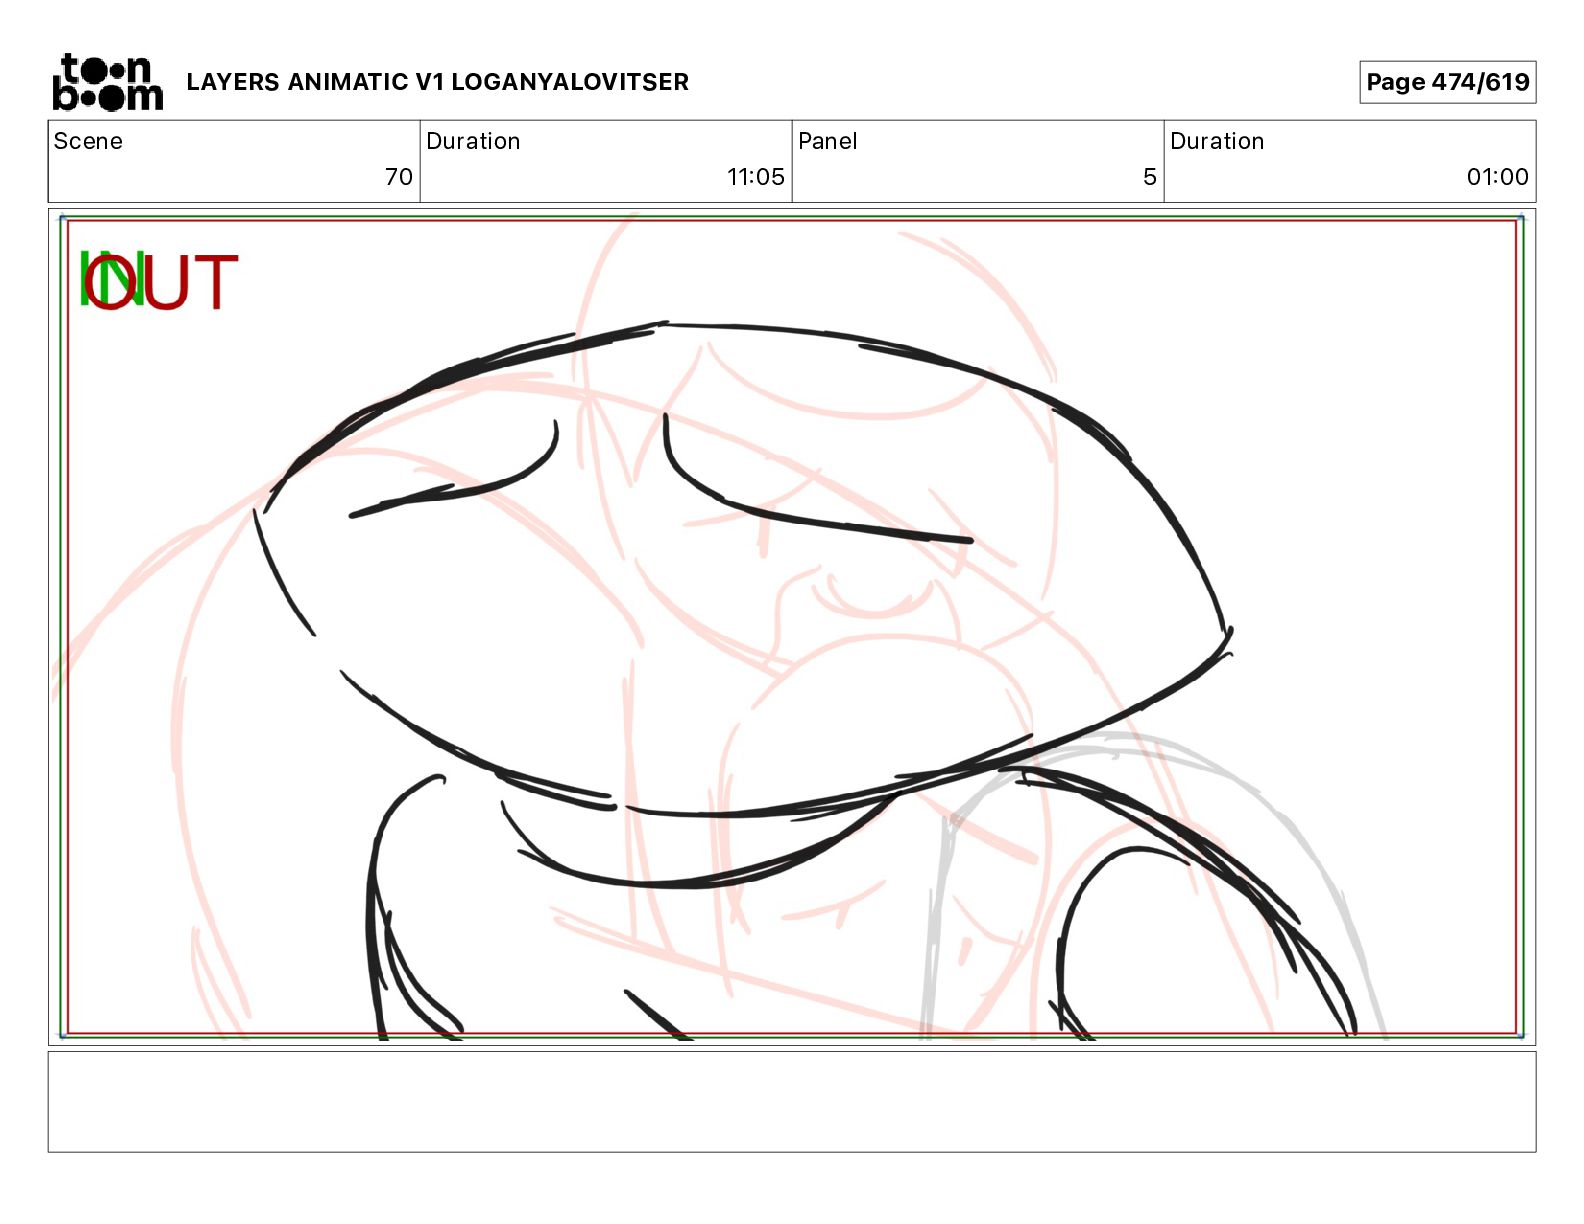Viewport: 1584px width, 1224px height.
Task: Select the title LAYERS ANIMATIC V1 LOGANYALOVITSER
Action: coord(437,82)
